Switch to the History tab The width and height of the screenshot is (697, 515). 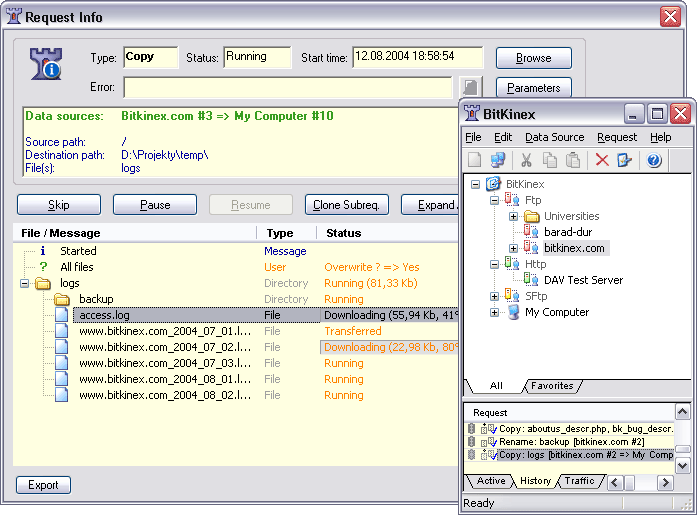click(535, 481)
